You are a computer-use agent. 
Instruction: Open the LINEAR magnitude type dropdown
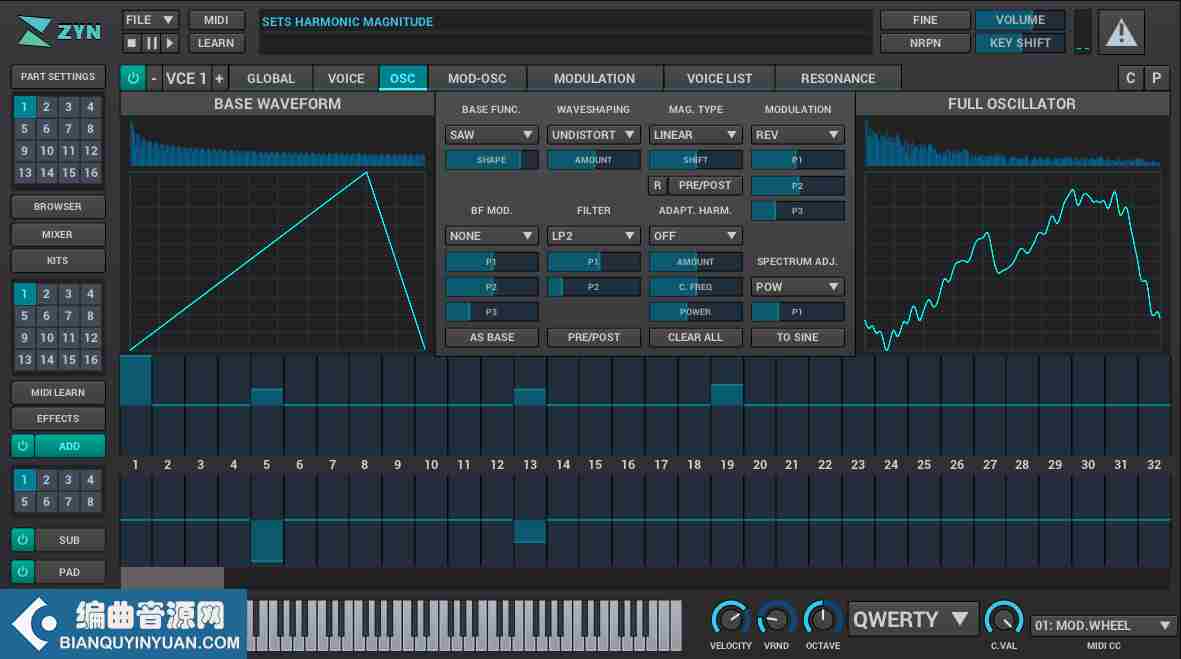click(695, 135)
